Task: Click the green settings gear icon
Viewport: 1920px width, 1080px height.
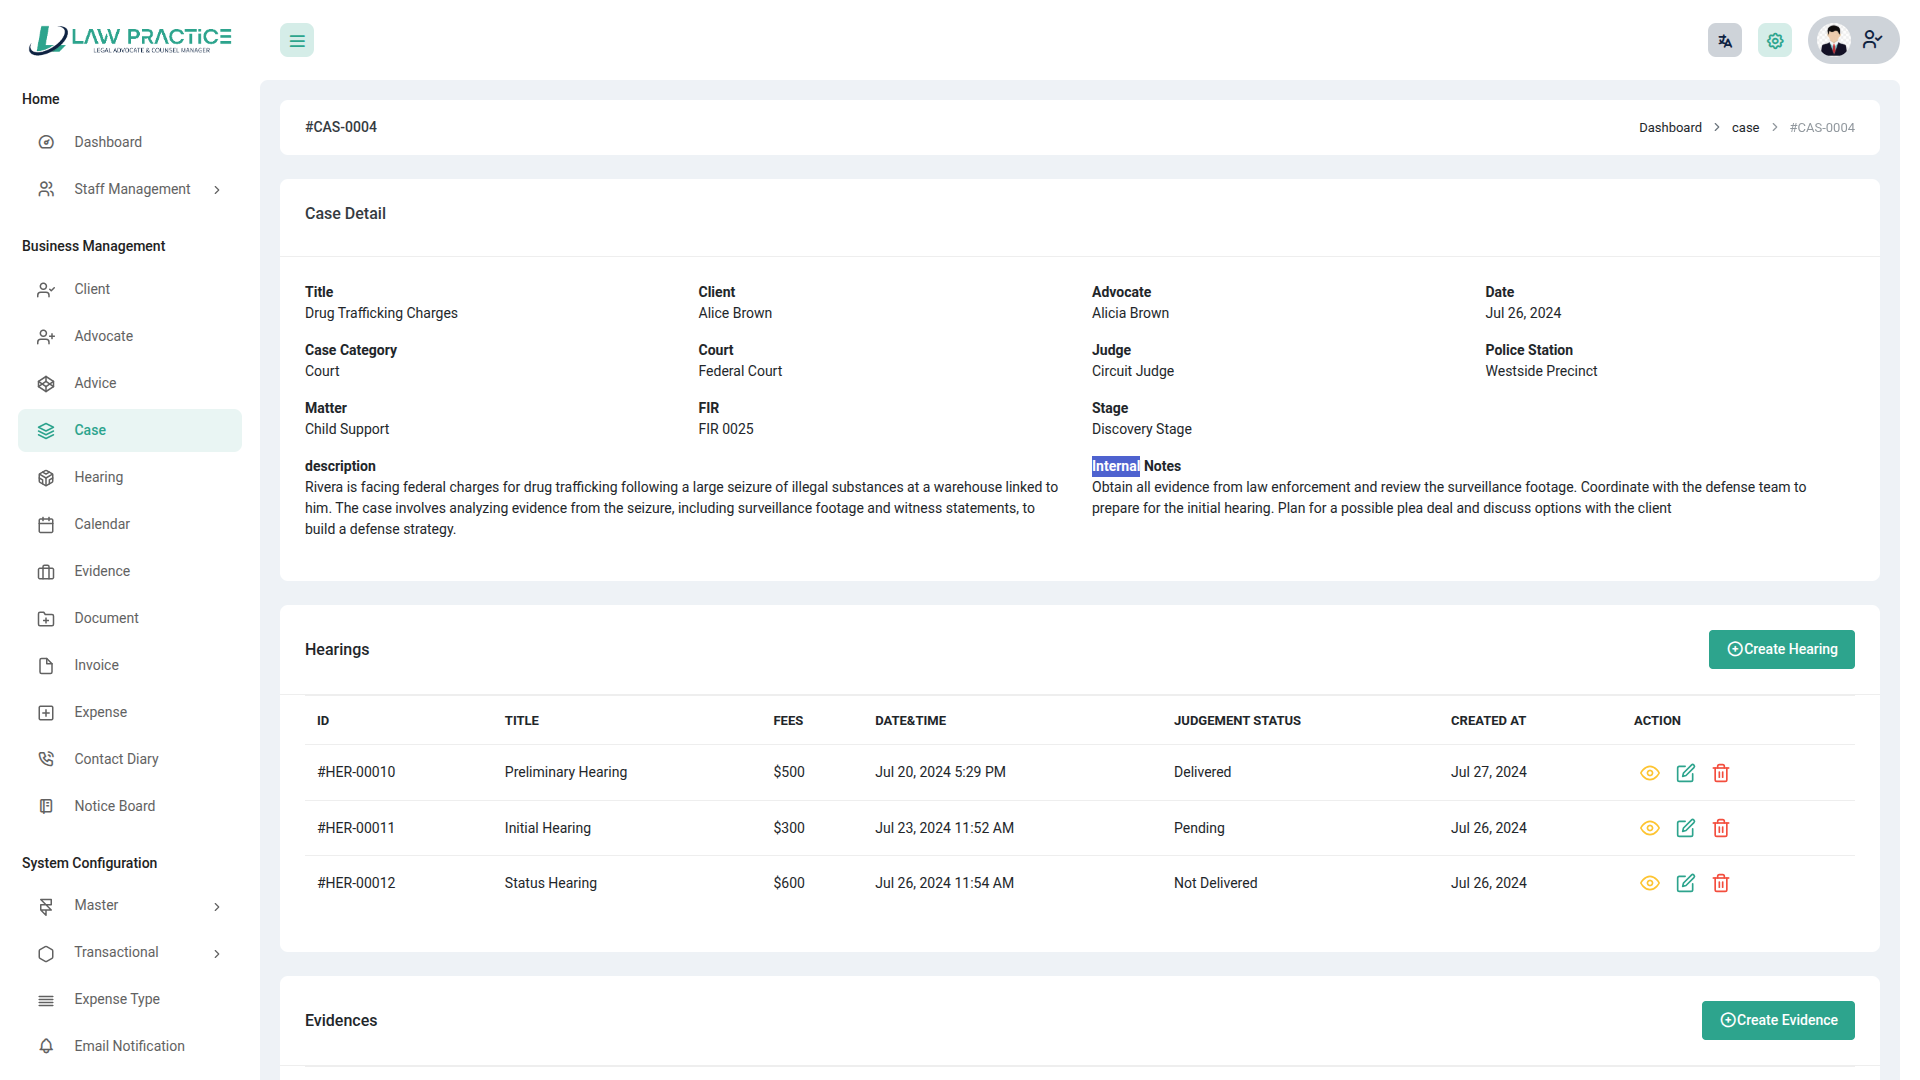Action: point(1775,41)
